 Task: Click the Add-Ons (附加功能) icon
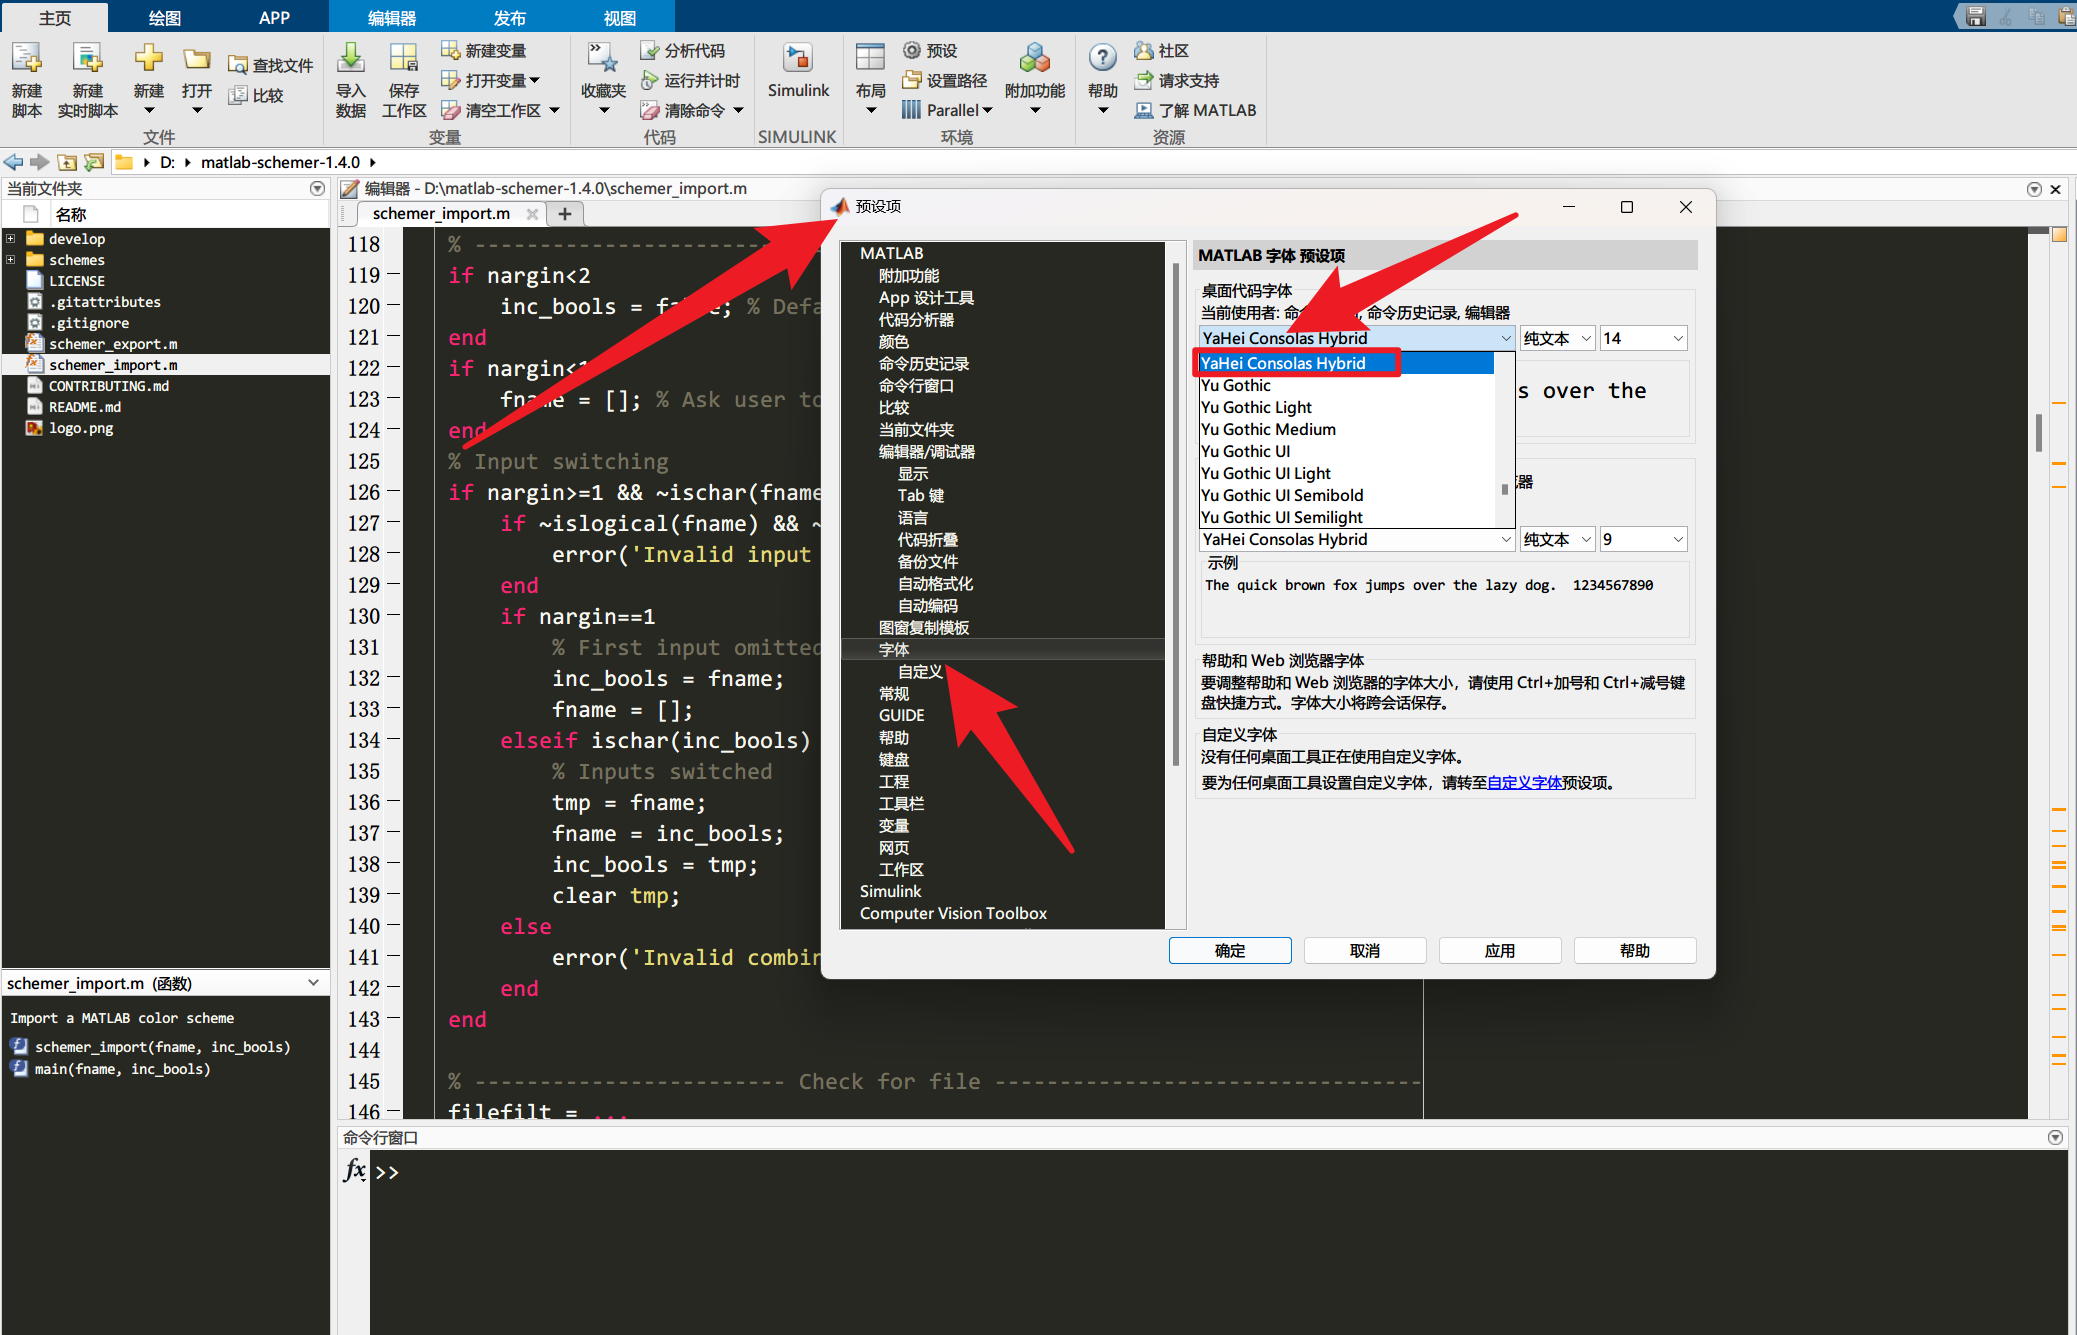(1035, 58)
